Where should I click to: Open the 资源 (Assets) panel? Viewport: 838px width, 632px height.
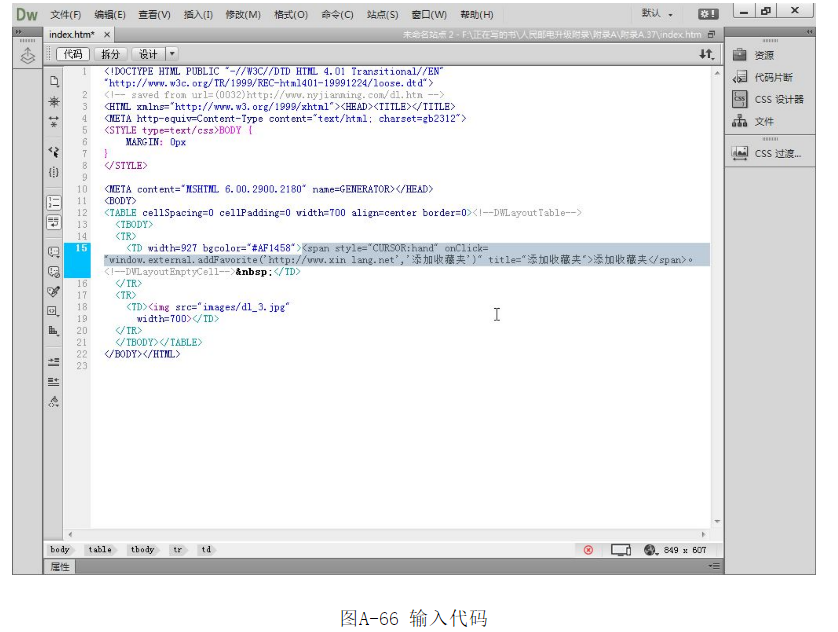coord(764,55)
